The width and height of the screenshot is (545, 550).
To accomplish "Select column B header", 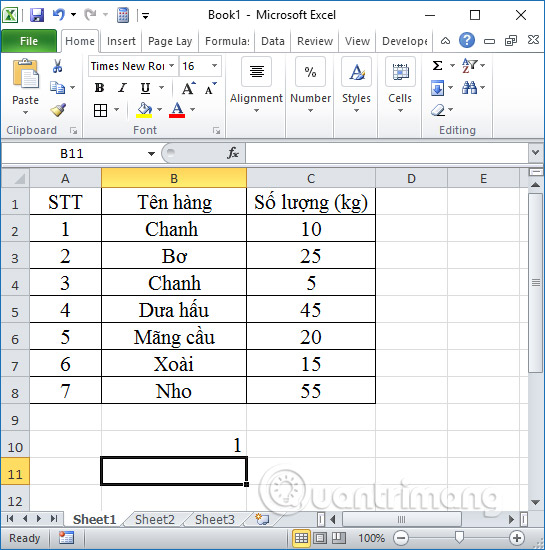I will coord(174,179).
